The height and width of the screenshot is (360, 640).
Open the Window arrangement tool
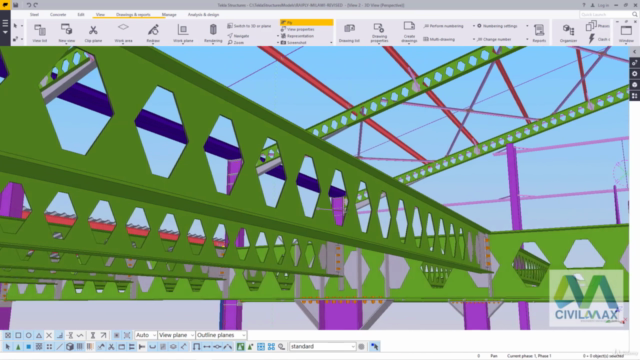click(x=626, y=33)
